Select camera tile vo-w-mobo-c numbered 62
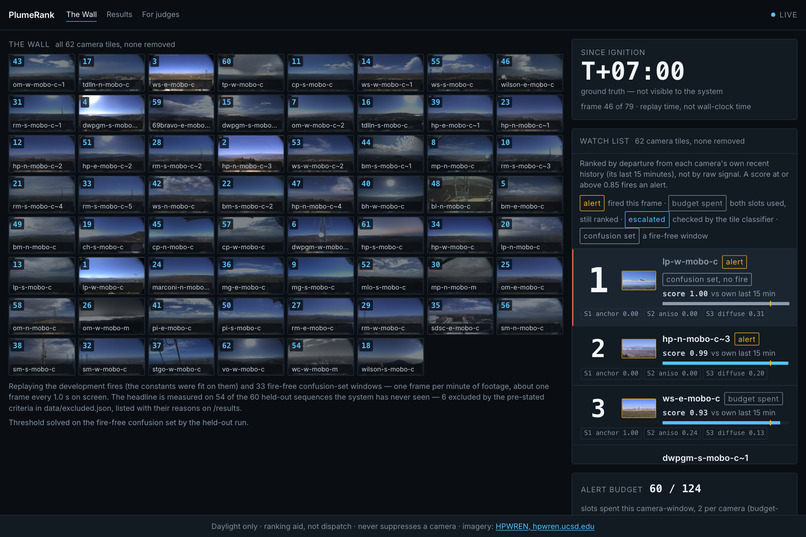 tap(251, 357)
